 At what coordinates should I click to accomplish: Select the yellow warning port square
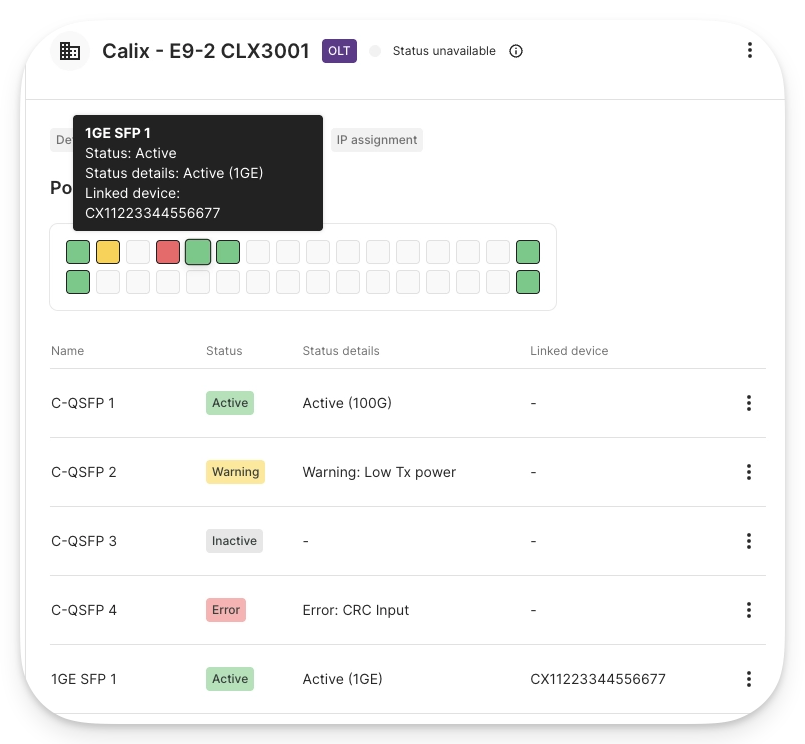click(108, 252)
